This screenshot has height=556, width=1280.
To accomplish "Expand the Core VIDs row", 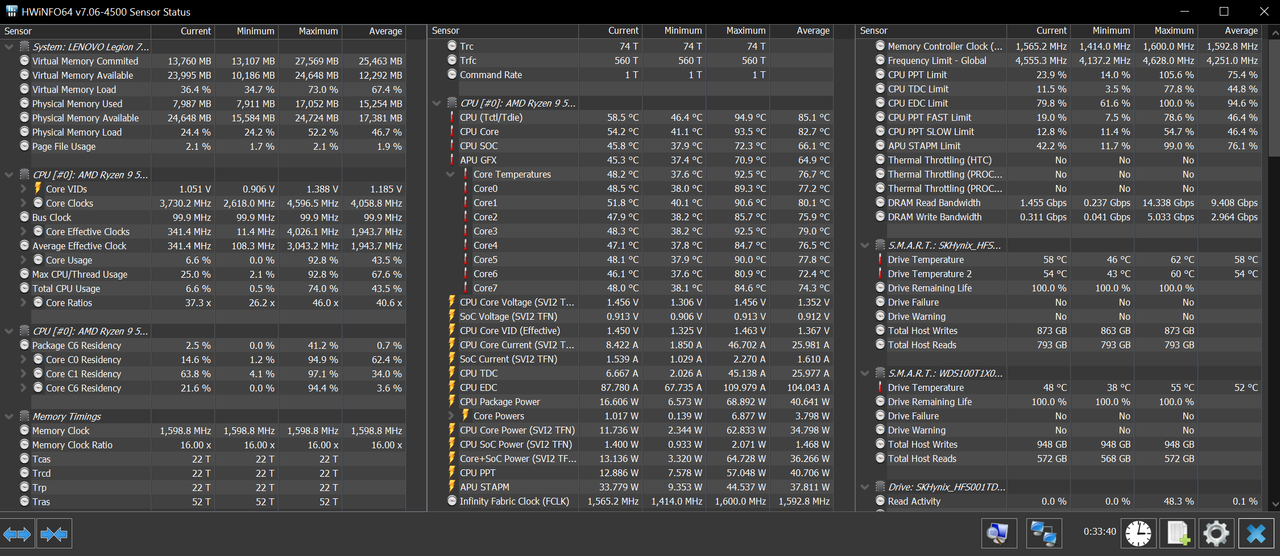I will [24, 189].
